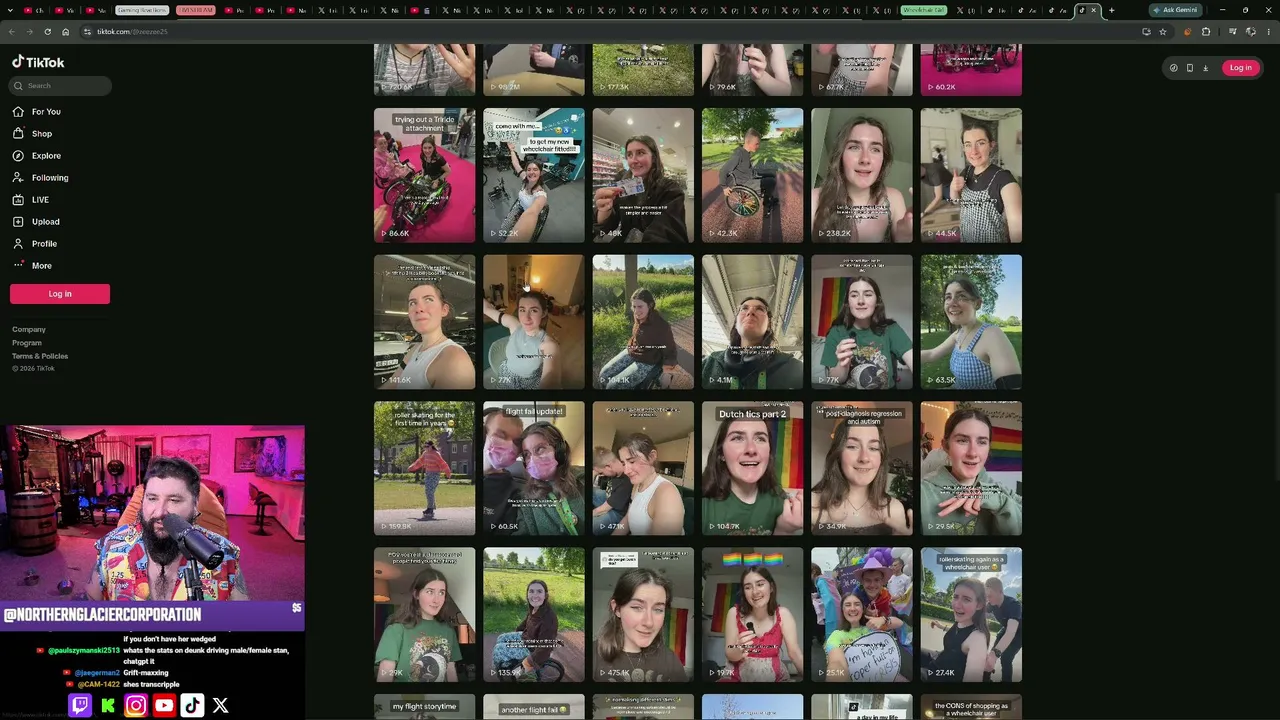Play the 'rollerskating again as a wheelchair user' video
Screen dimensions: 1280x720
click(971, 615)
